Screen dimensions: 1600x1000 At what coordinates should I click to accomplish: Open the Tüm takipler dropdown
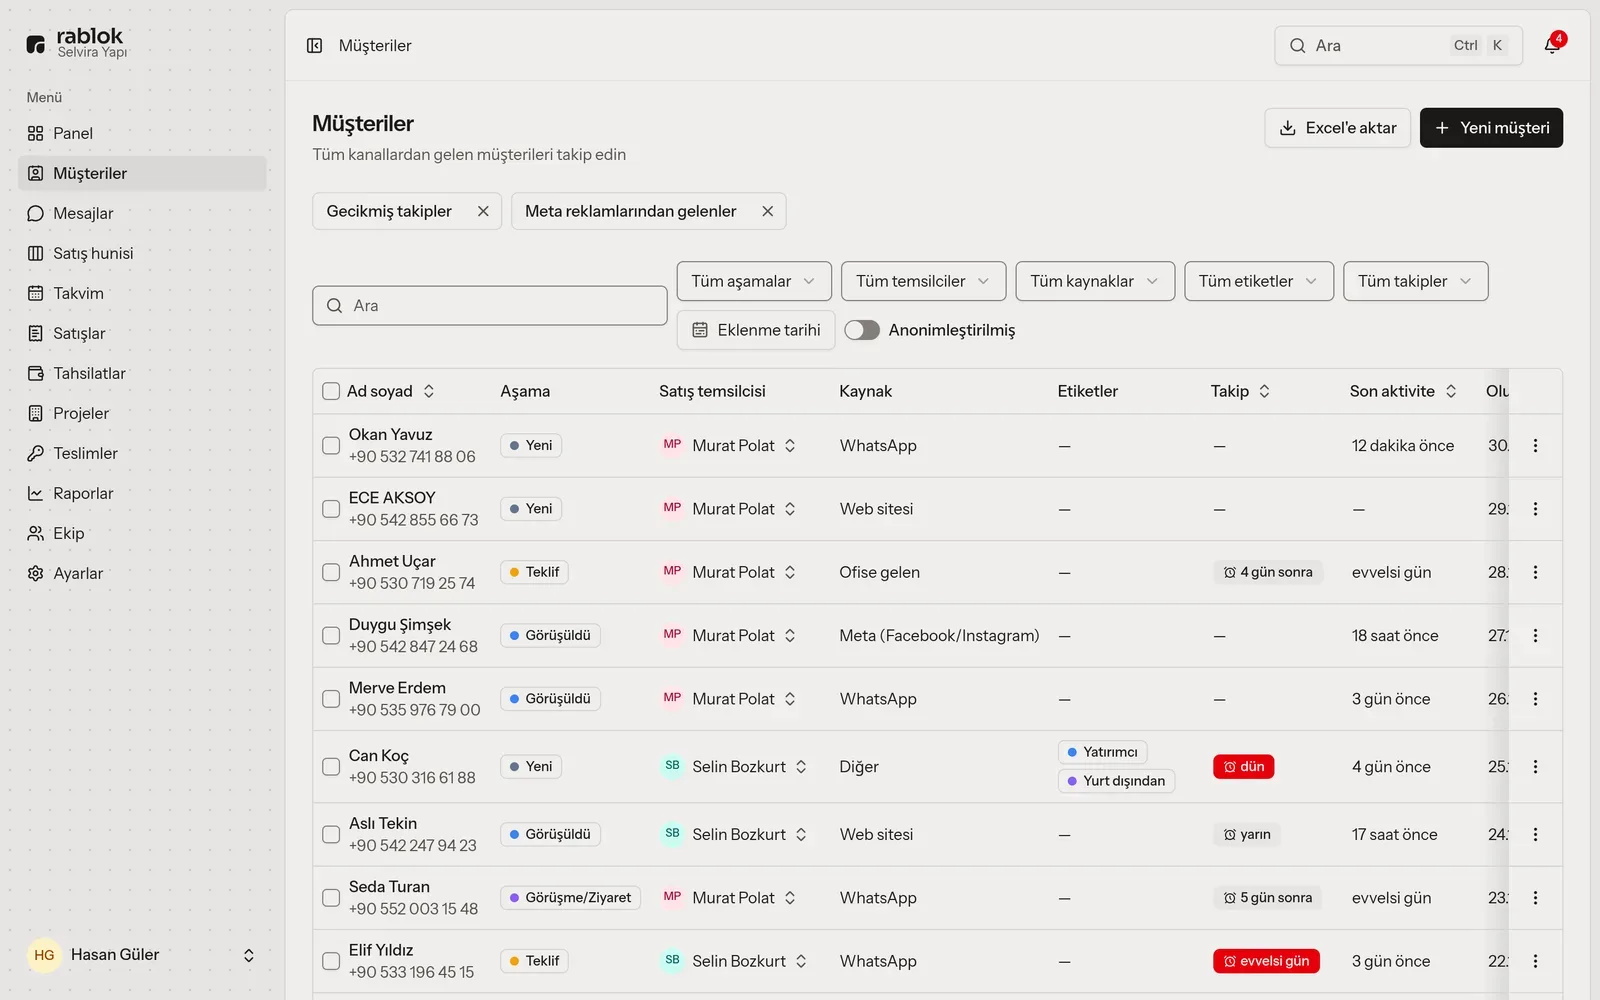coord(1416,281)
